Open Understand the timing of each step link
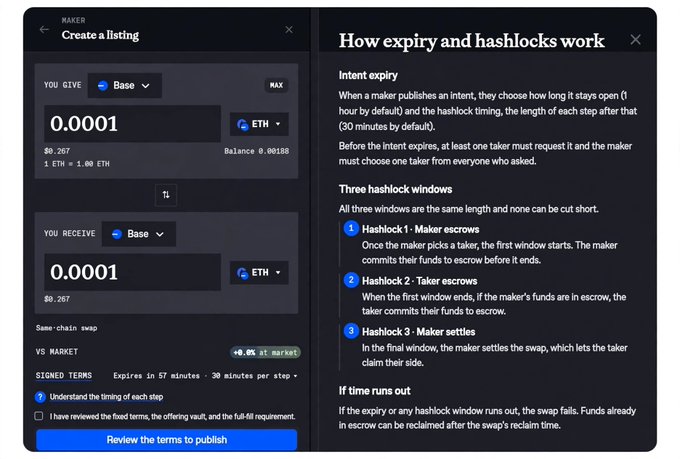680x459 pixels. (x=106, y=397)
